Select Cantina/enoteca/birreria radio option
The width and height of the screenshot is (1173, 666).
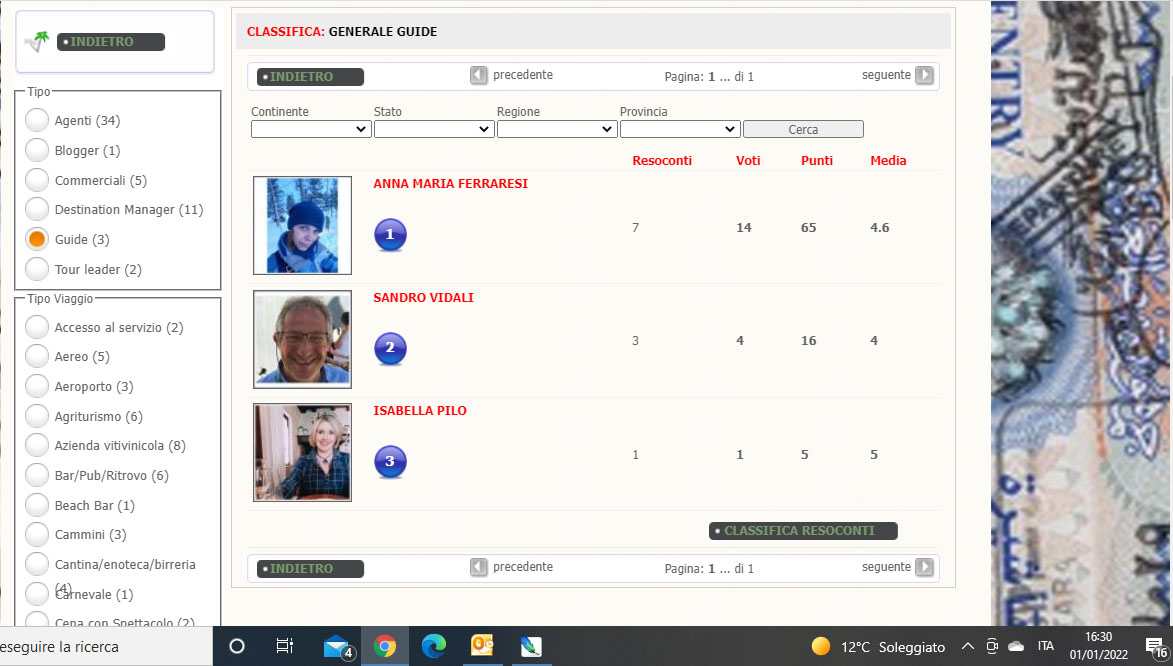click(37, 564)
